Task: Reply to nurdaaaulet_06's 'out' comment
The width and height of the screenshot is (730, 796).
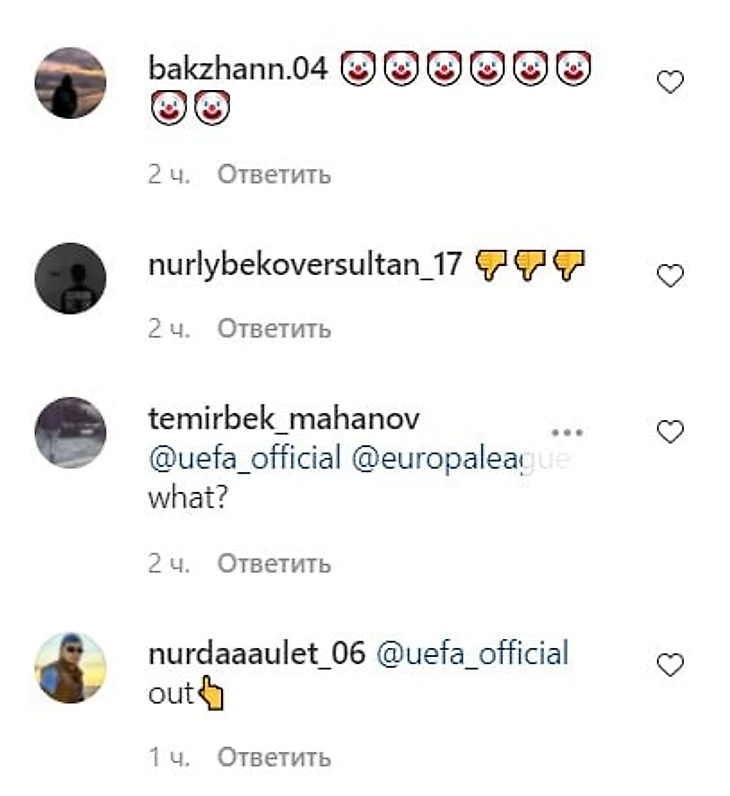Action: click(x=274, y=757)
